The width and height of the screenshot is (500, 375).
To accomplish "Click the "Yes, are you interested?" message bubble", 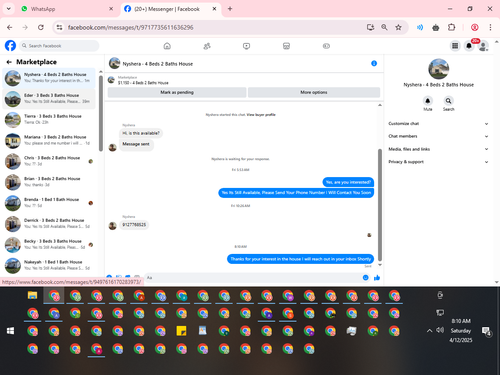I will point(348,182).
